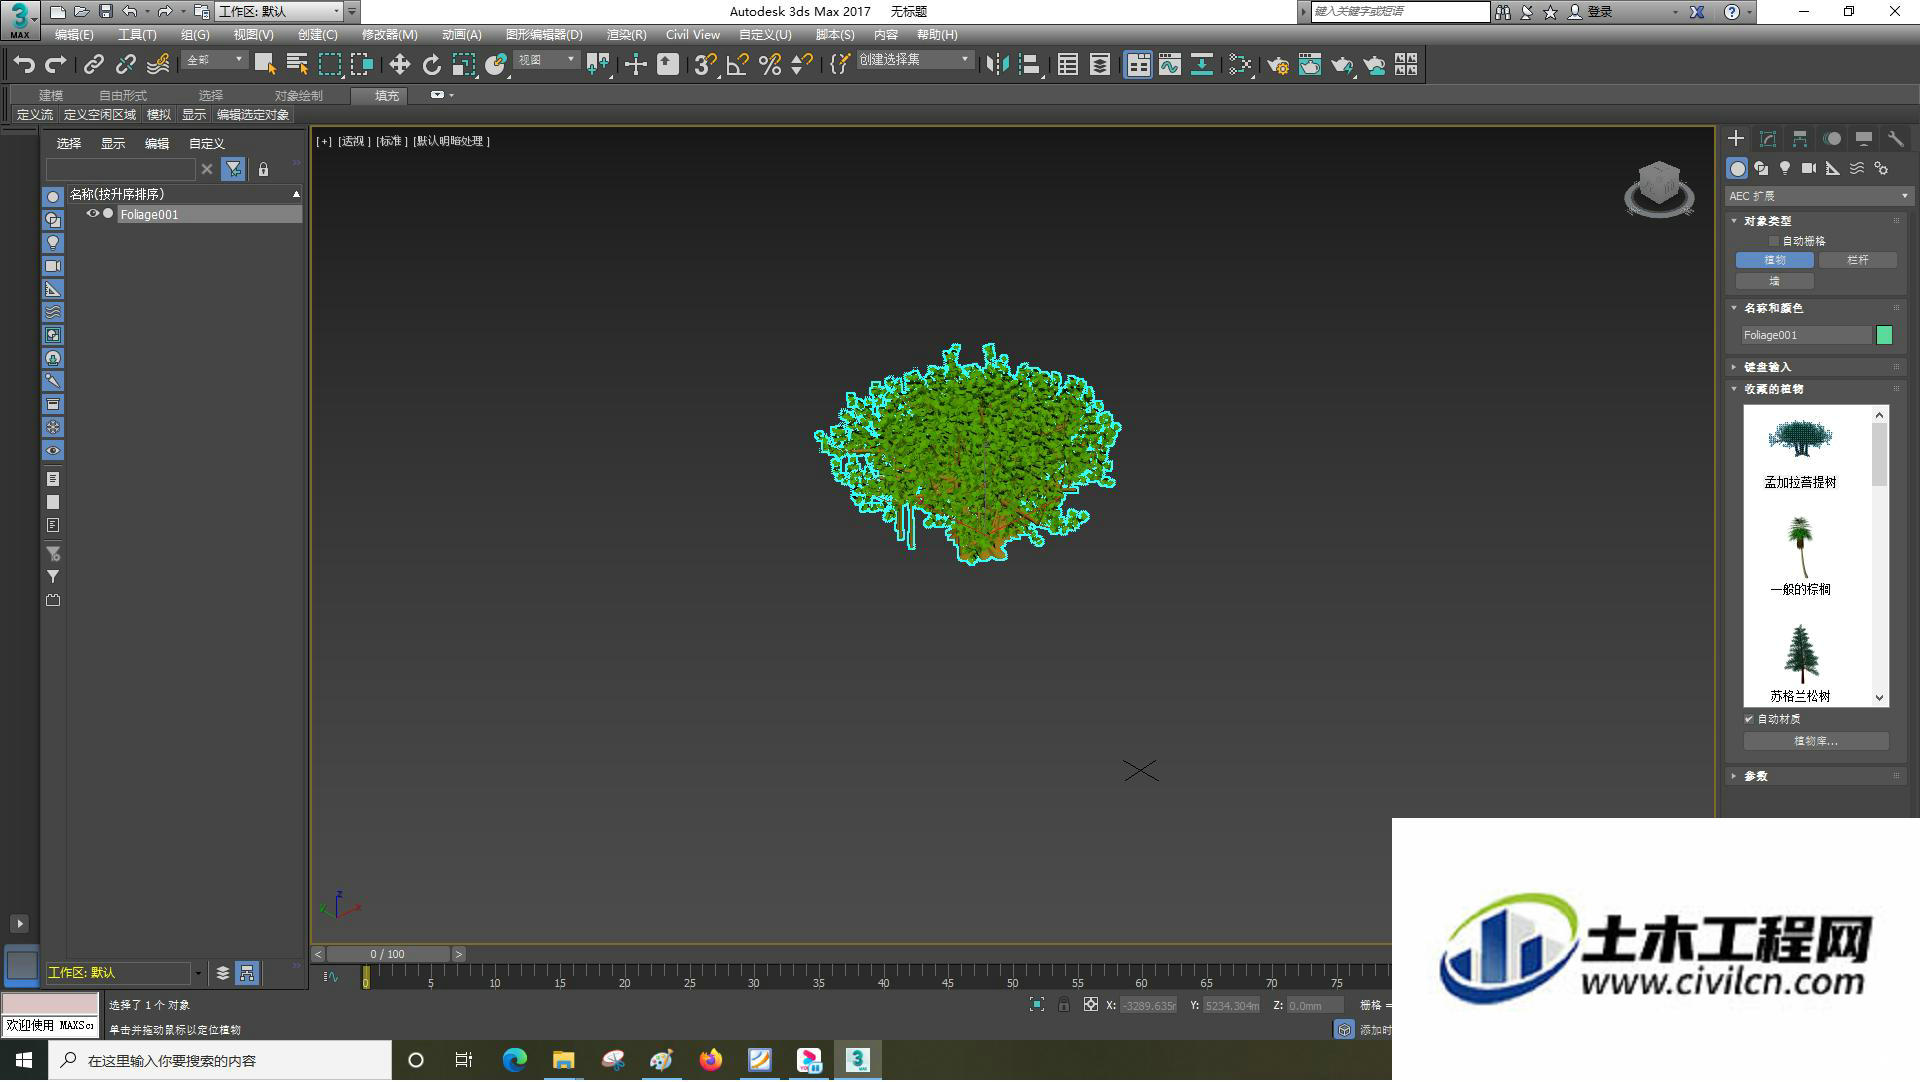
Task: Pick the Rectangular Selection Region tool
Action: click(x=330, y=65)
